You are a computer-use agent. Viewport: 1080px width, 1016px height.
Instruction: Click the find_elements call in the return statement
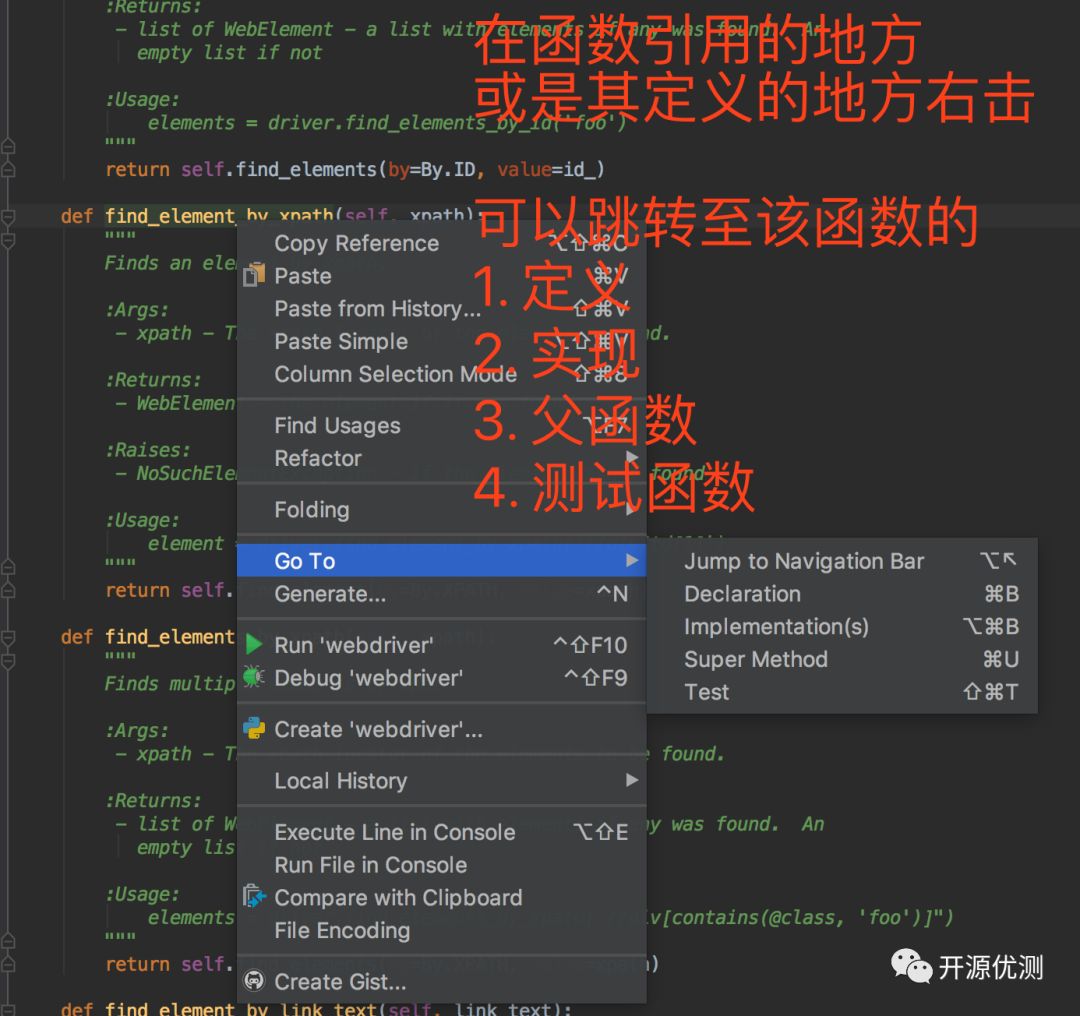[306, 169]
